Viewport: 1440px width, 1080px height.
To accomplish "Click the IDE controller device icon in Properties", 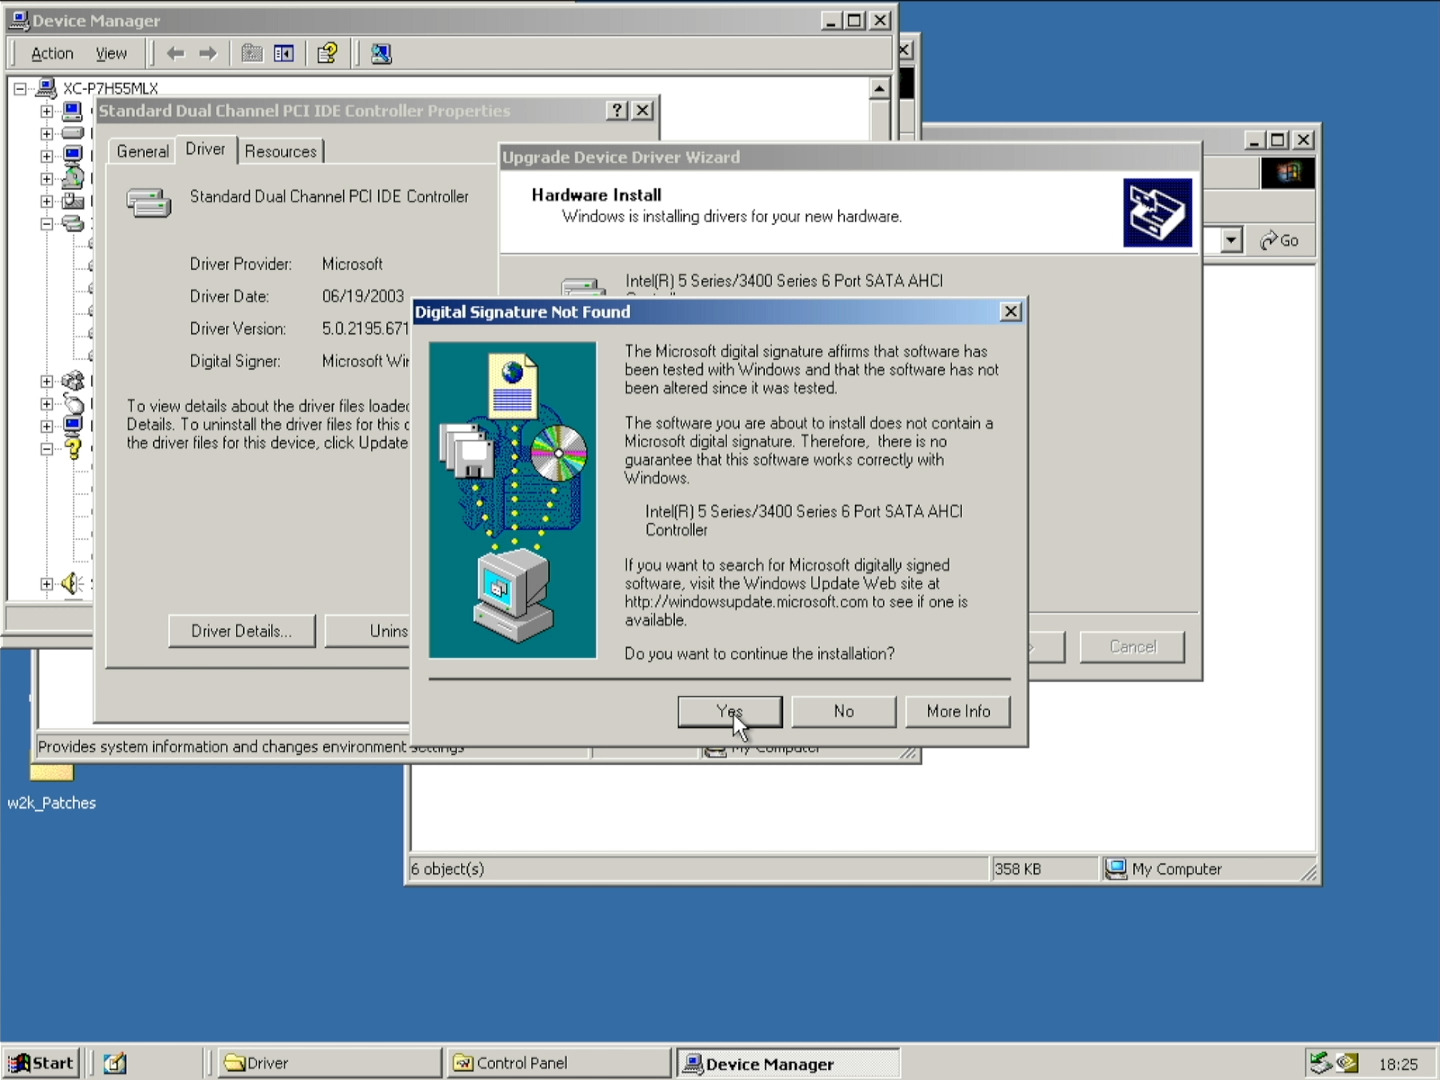I will [x=148, y=203].
